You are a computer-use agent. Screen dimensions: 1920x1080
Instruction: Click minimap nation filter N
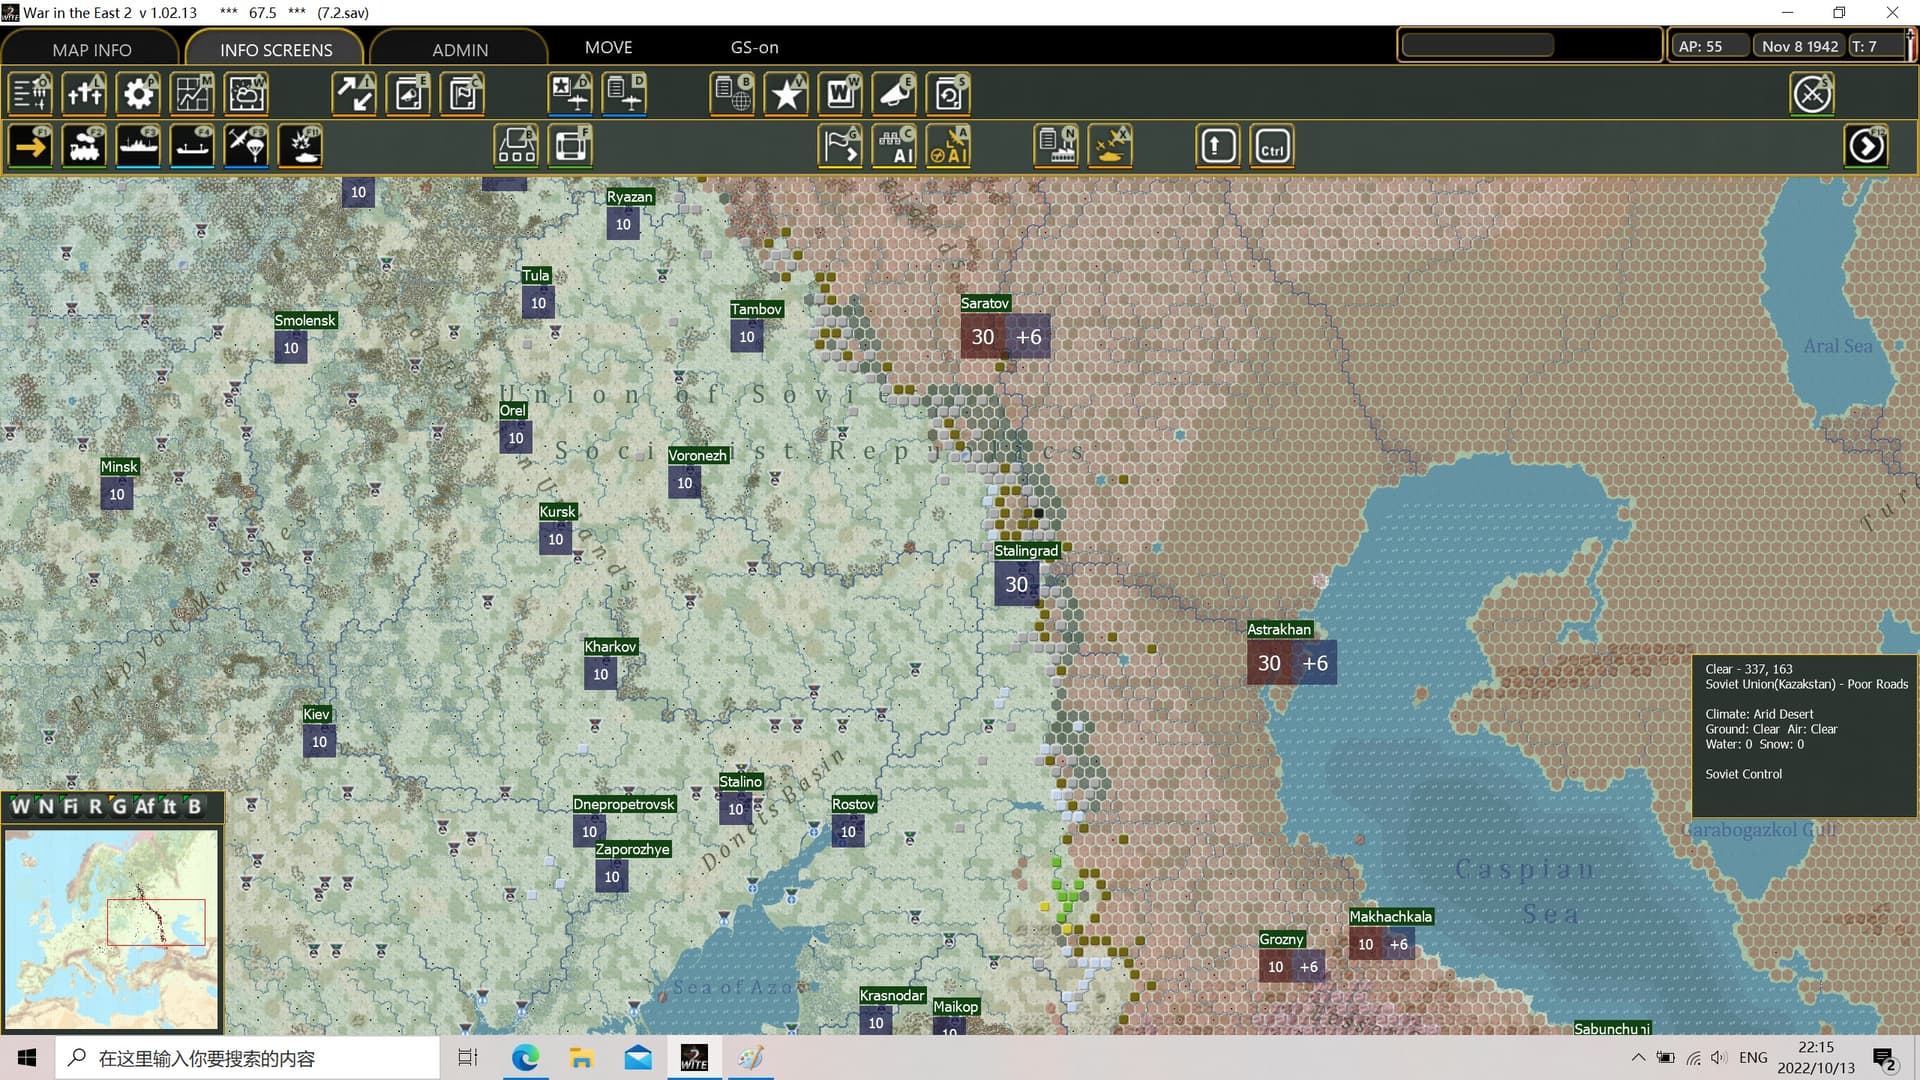[46, 806]
